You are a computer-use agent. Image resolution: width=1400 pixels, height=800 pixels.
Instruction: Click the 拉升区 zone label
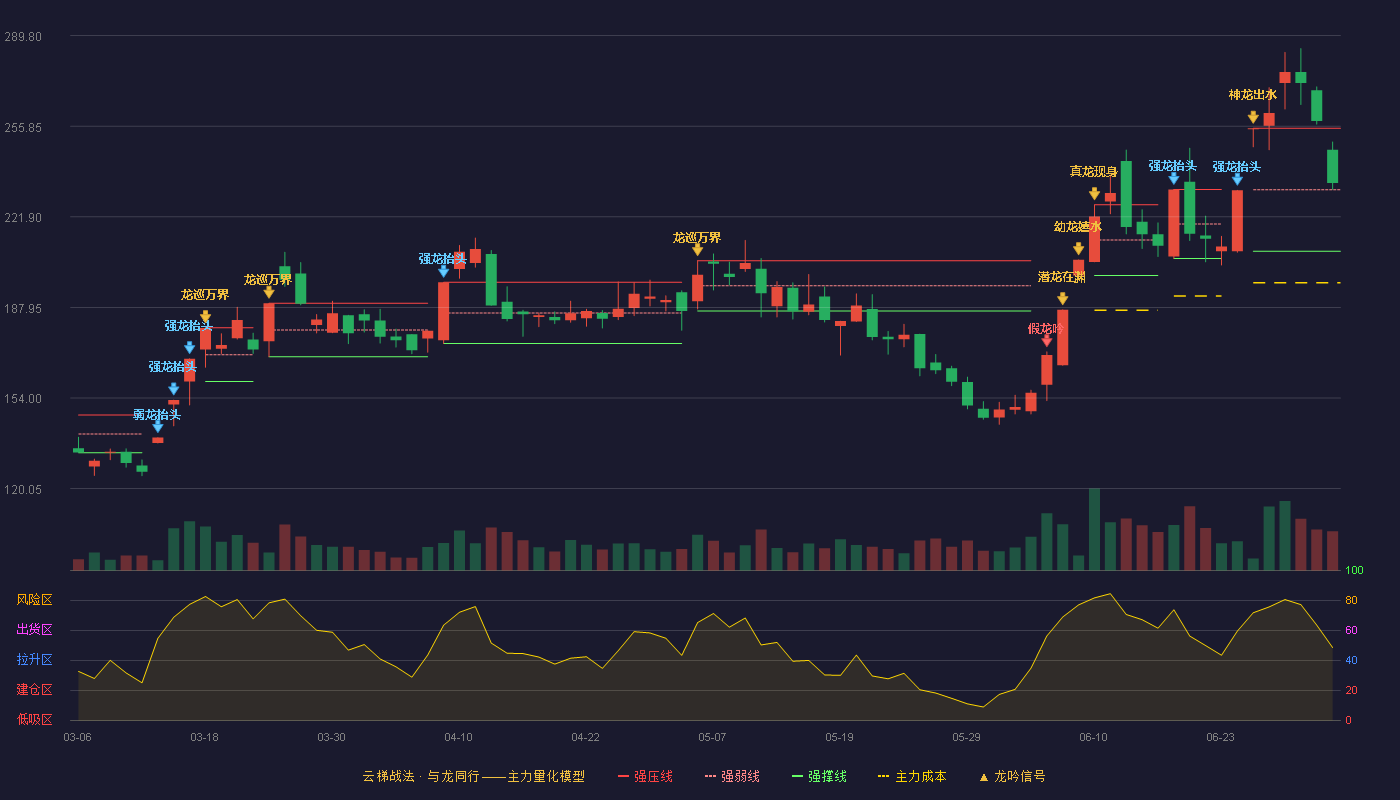click(x=34, y=660)
